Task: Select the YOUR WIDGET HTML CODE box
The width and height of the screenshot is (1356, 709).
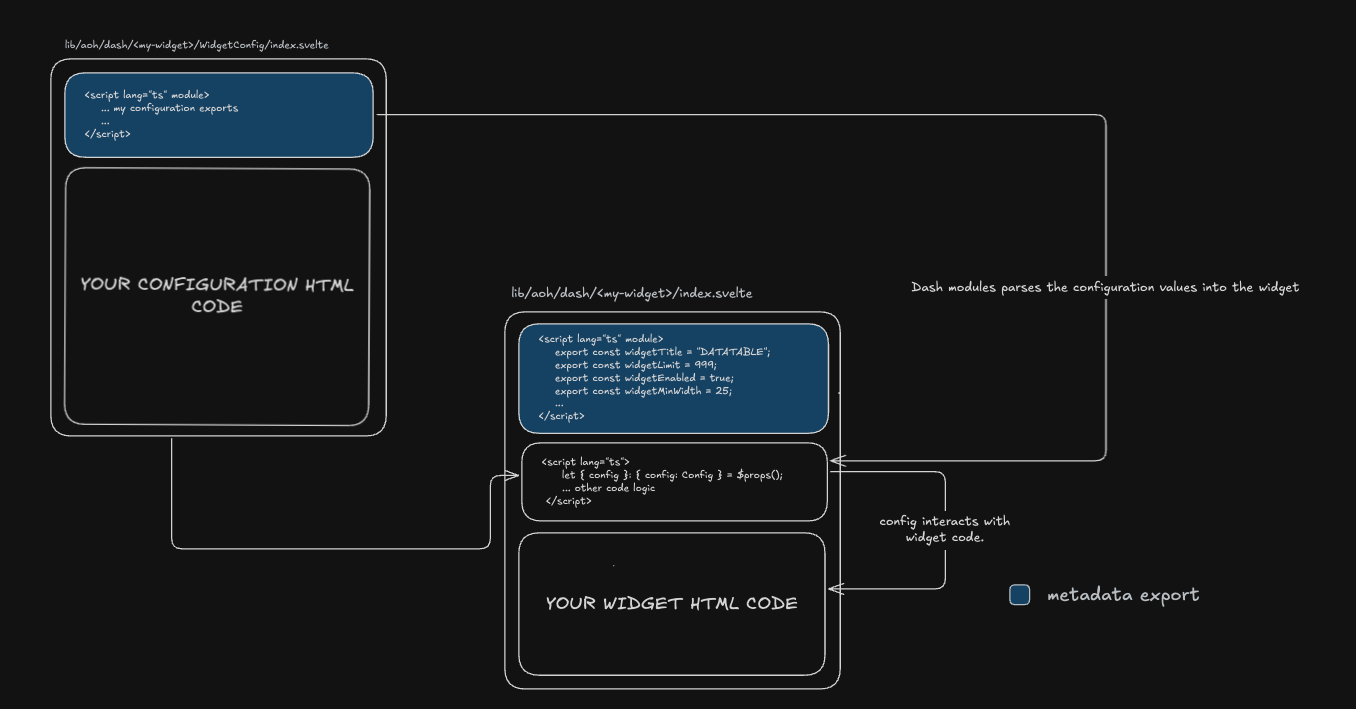Action: 671,603
